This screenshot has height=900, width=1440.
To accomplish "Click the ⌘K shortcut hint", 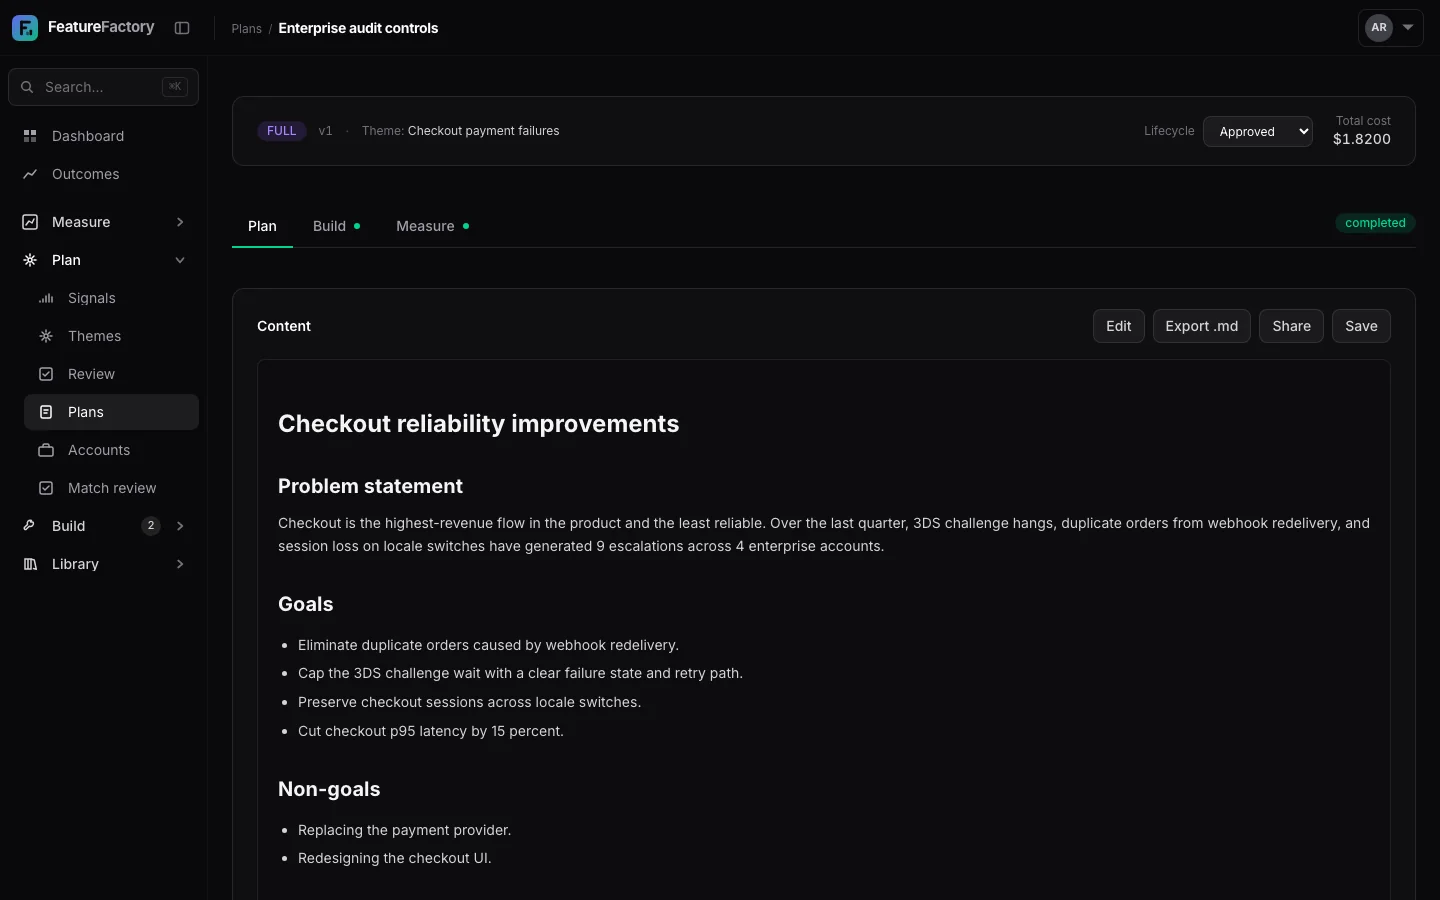I will click(175, 87).
